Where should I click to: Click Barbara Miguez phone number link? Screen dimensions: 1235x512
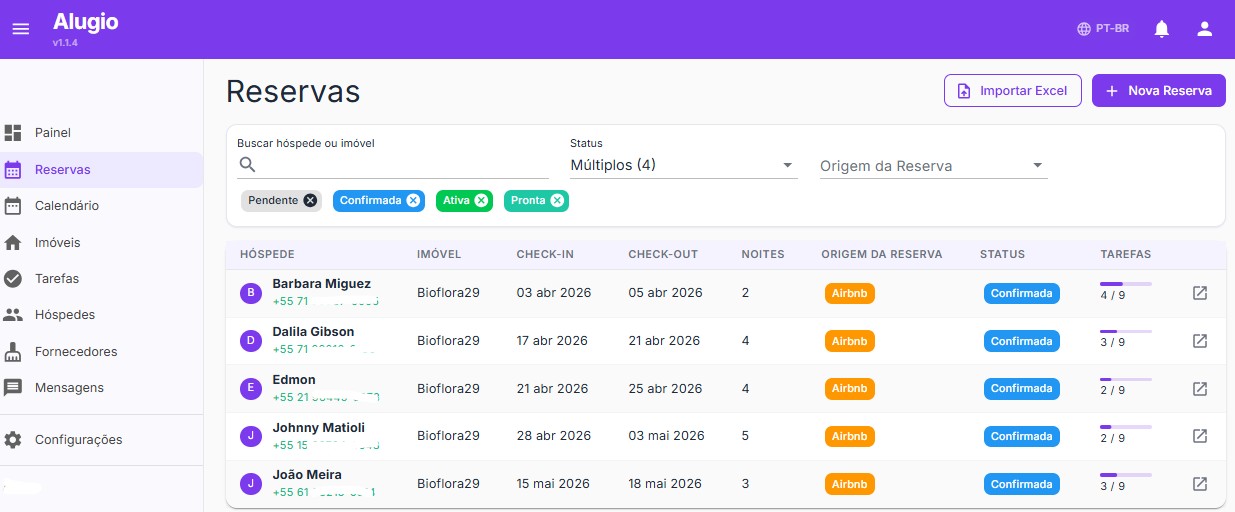click(325, 300)
